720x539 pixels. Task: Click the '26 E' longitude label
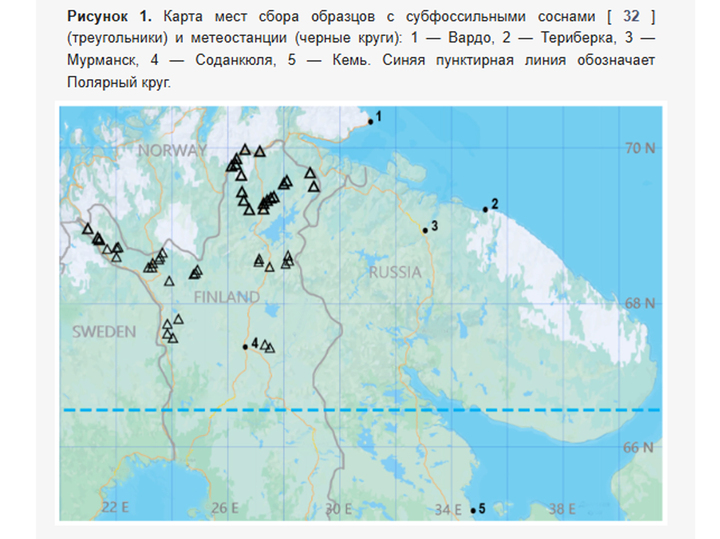(x=225, y=508)
